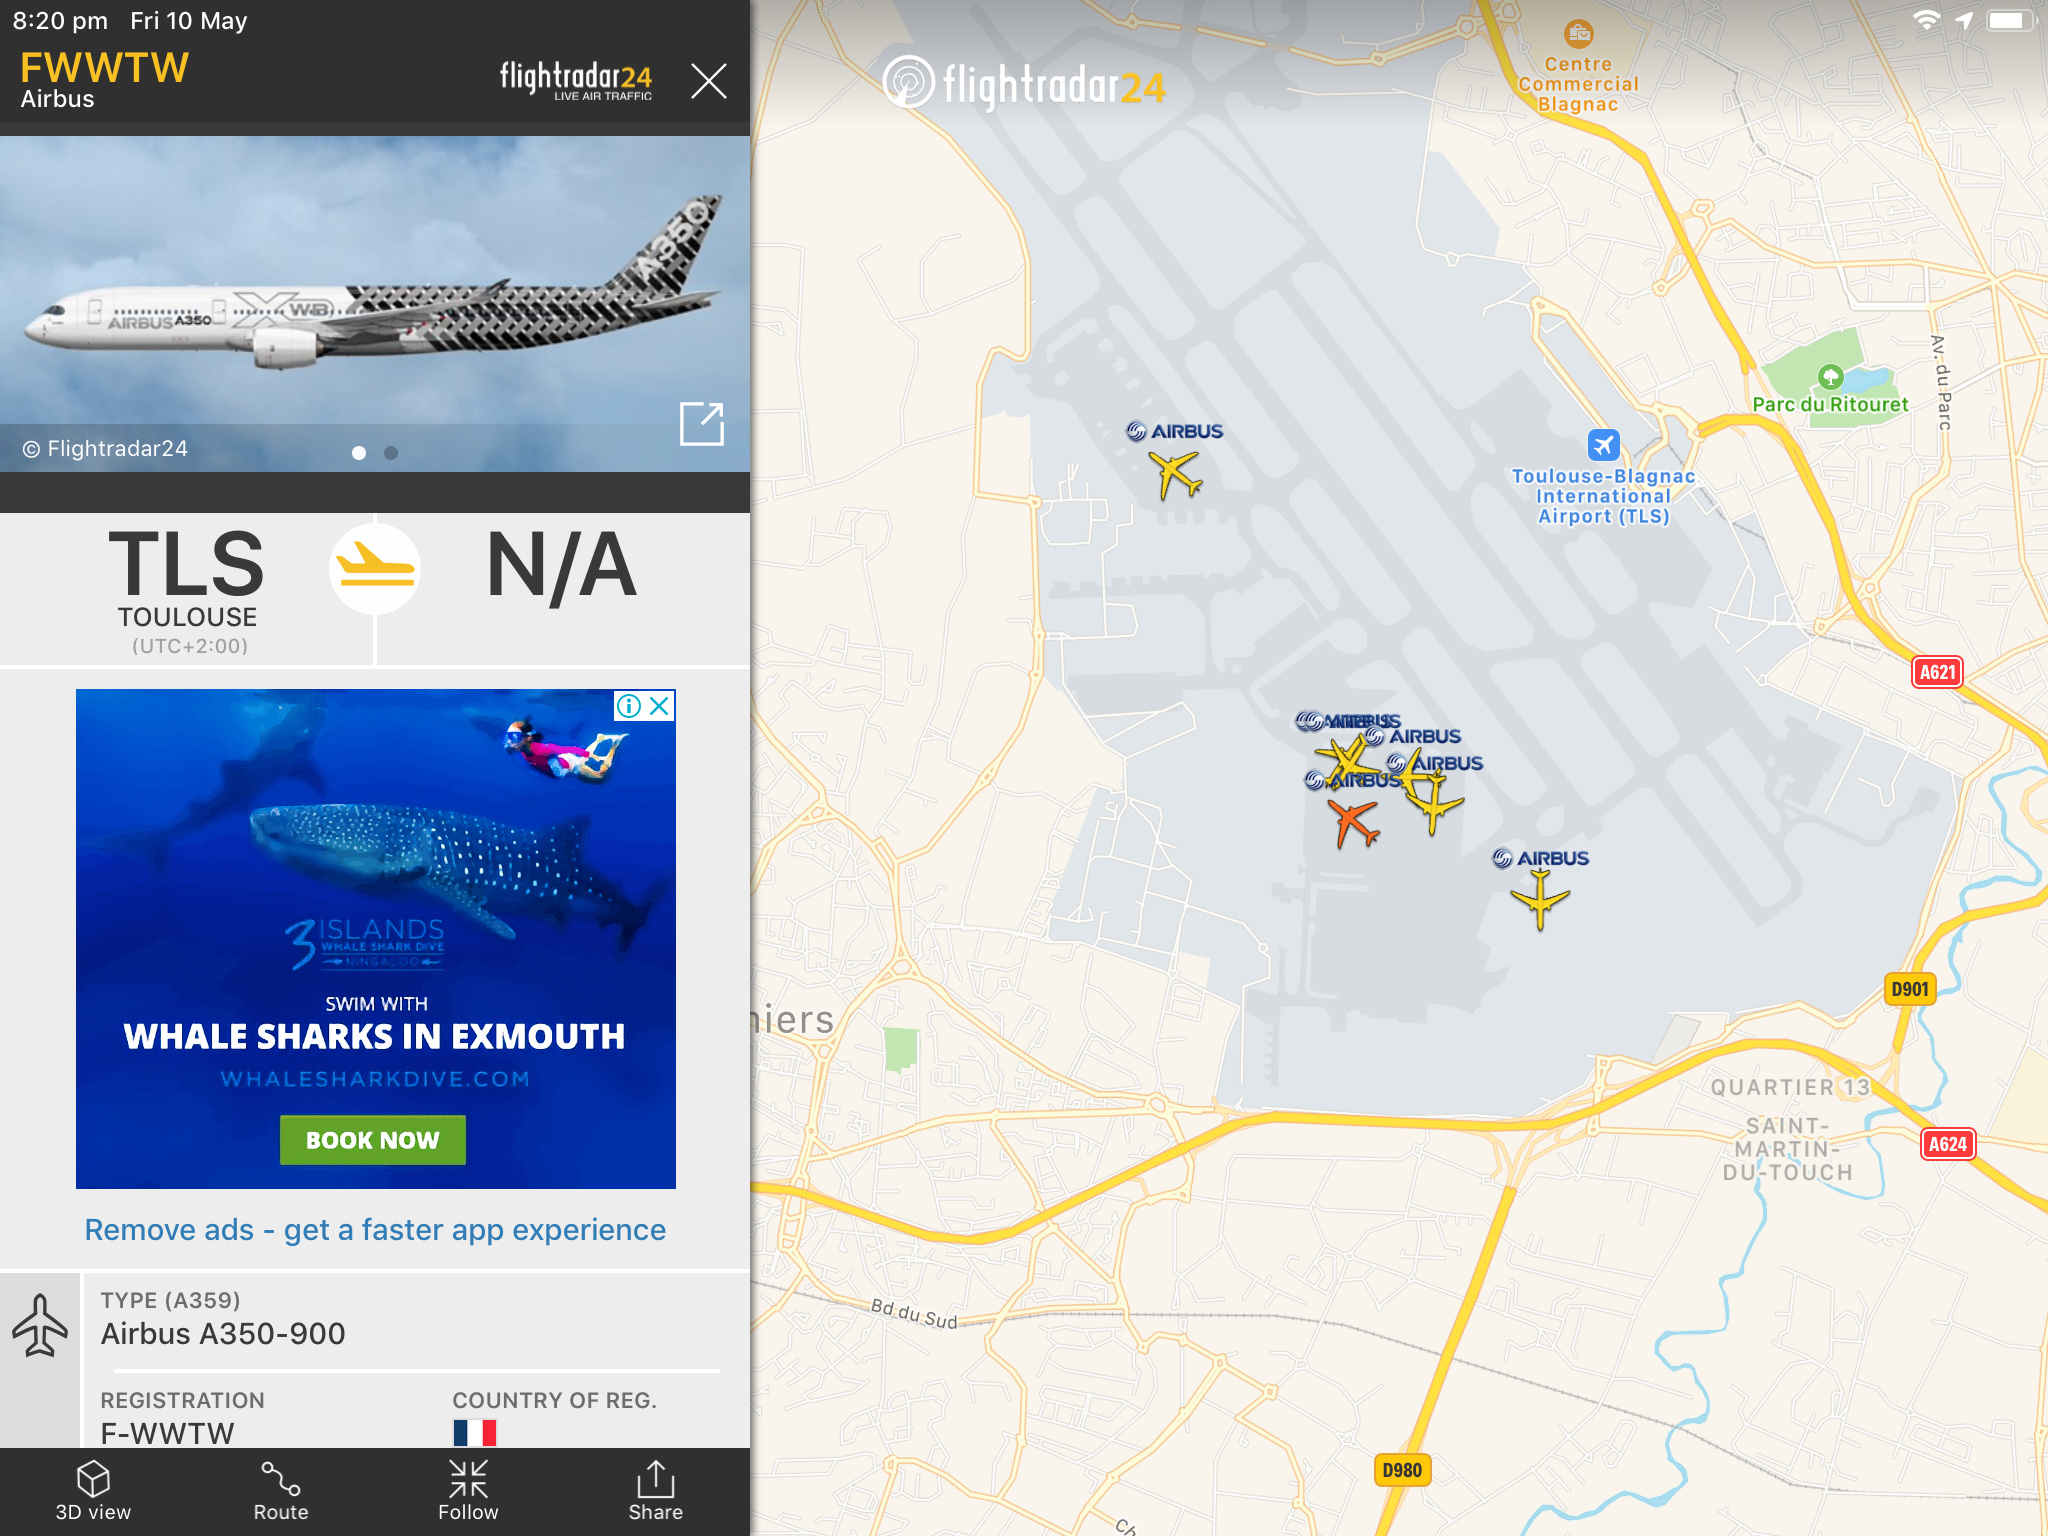The width and height of the screenshot is (2048, 1536).
Task: Share this flight
Action: (656, 1491)
